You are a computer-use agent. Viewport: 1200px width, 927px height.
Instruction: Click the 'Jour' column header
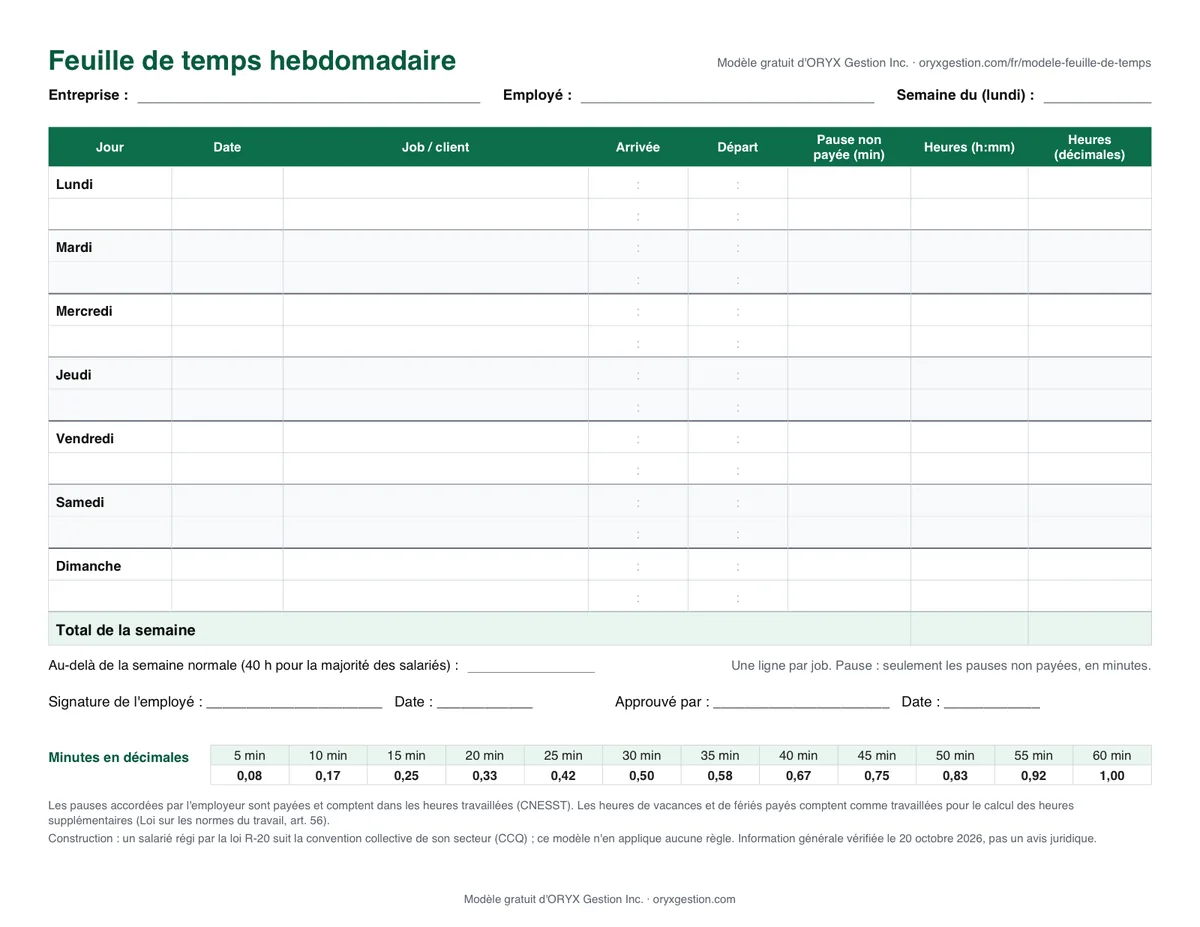coord(110,147)
